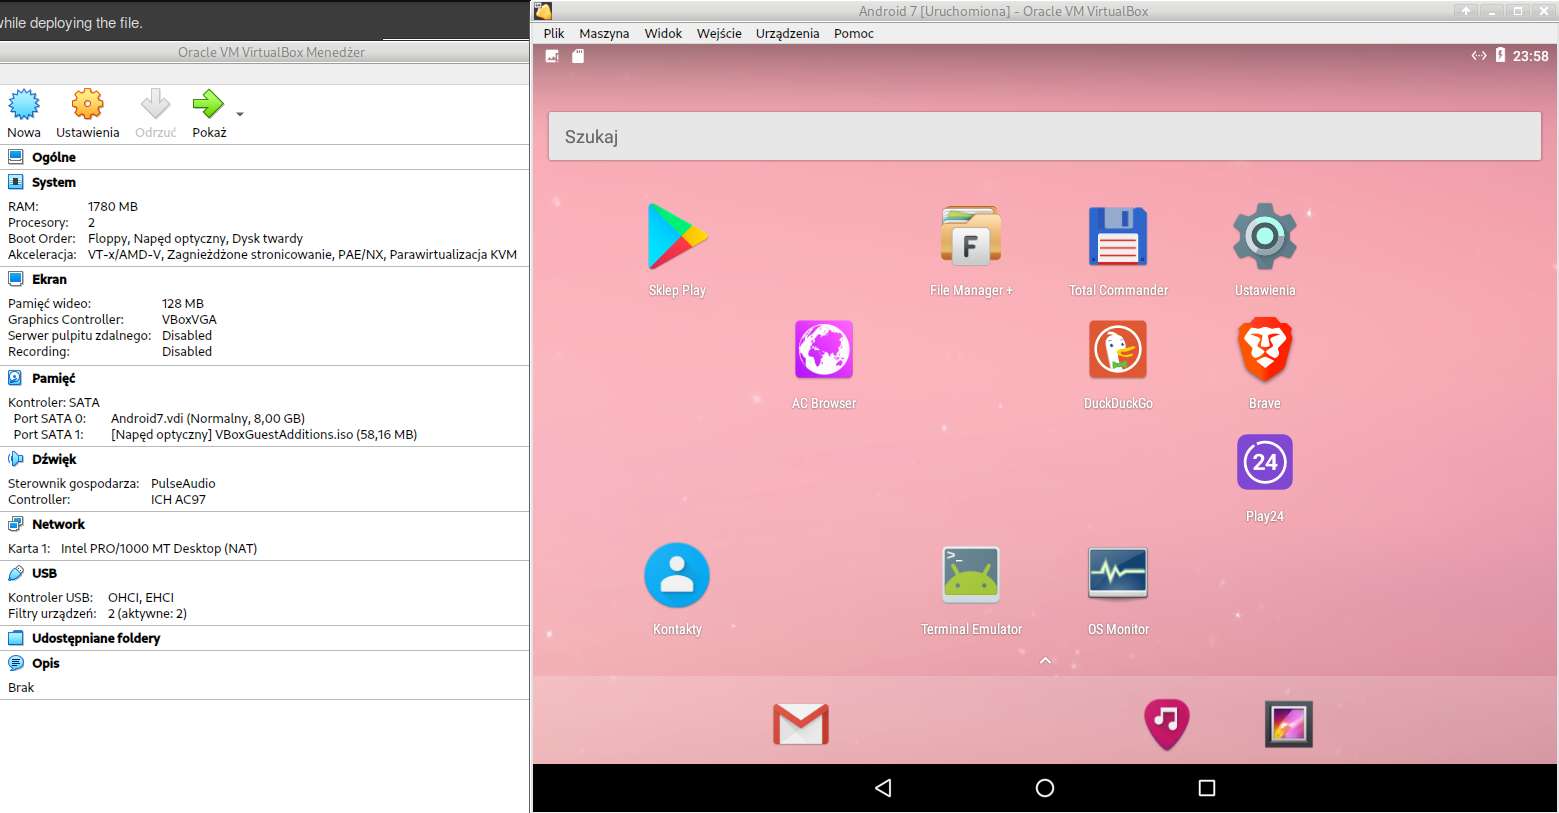1559x813 pixels.
Task: Tap Android recent apps button
Action: [1207, 788]
